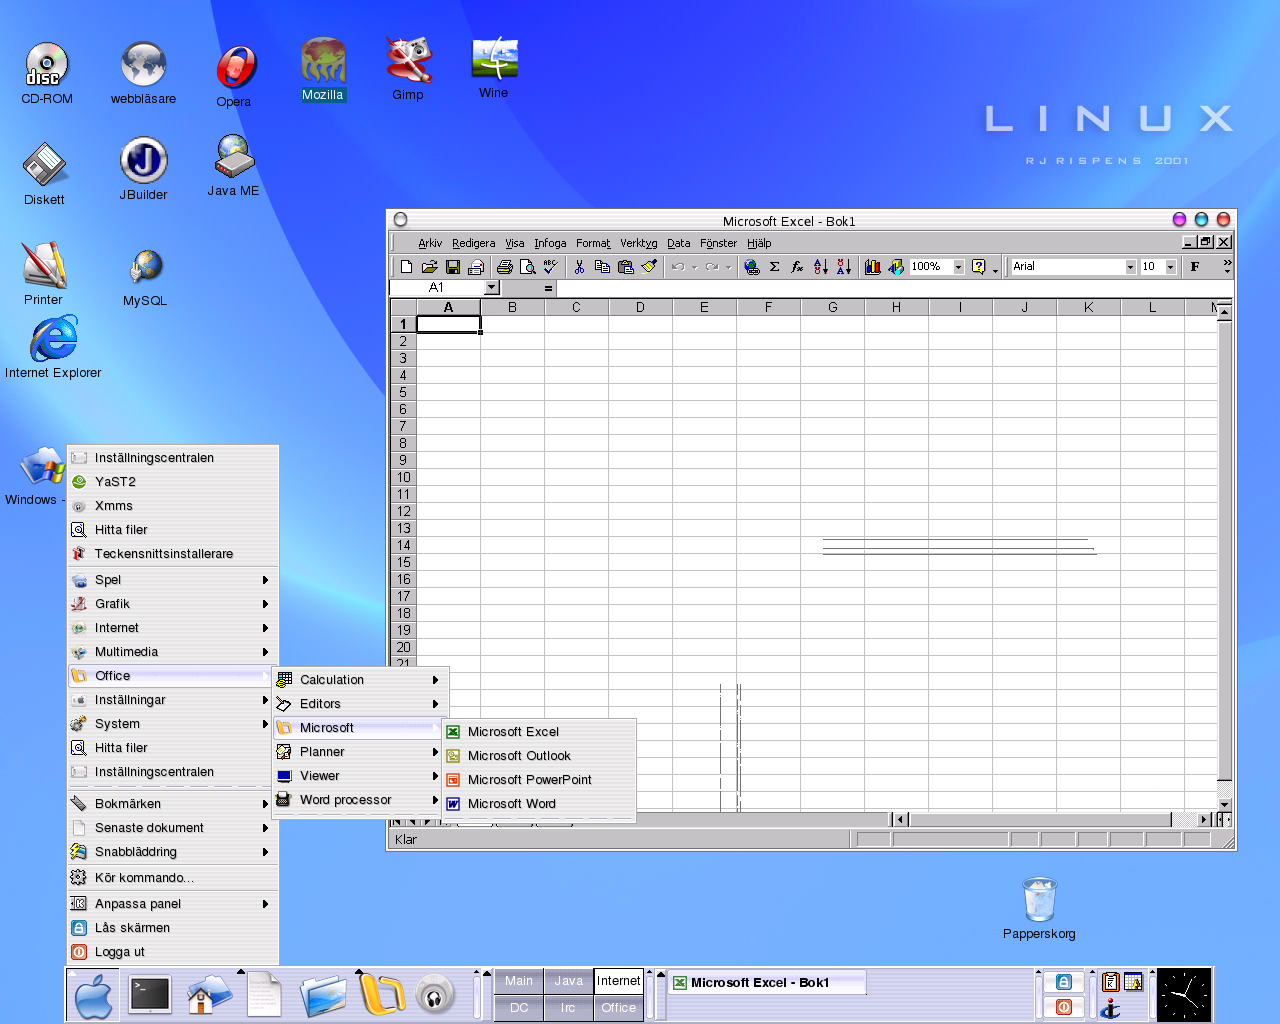1280x1024 pixels.
Task: Click Lås skärmen in the start menu
Action: tap(171, 928)
